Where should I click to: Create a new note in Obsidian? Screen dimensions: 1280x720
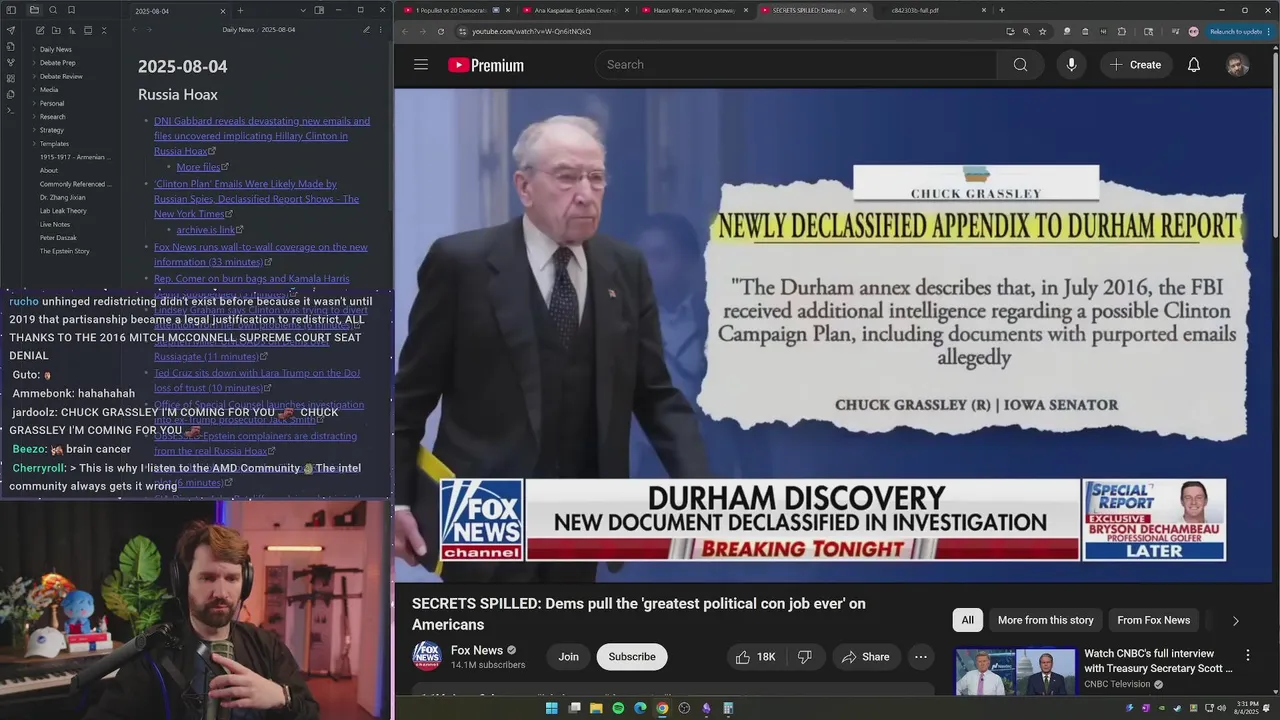pyautogui.click(x=40, y=31)
